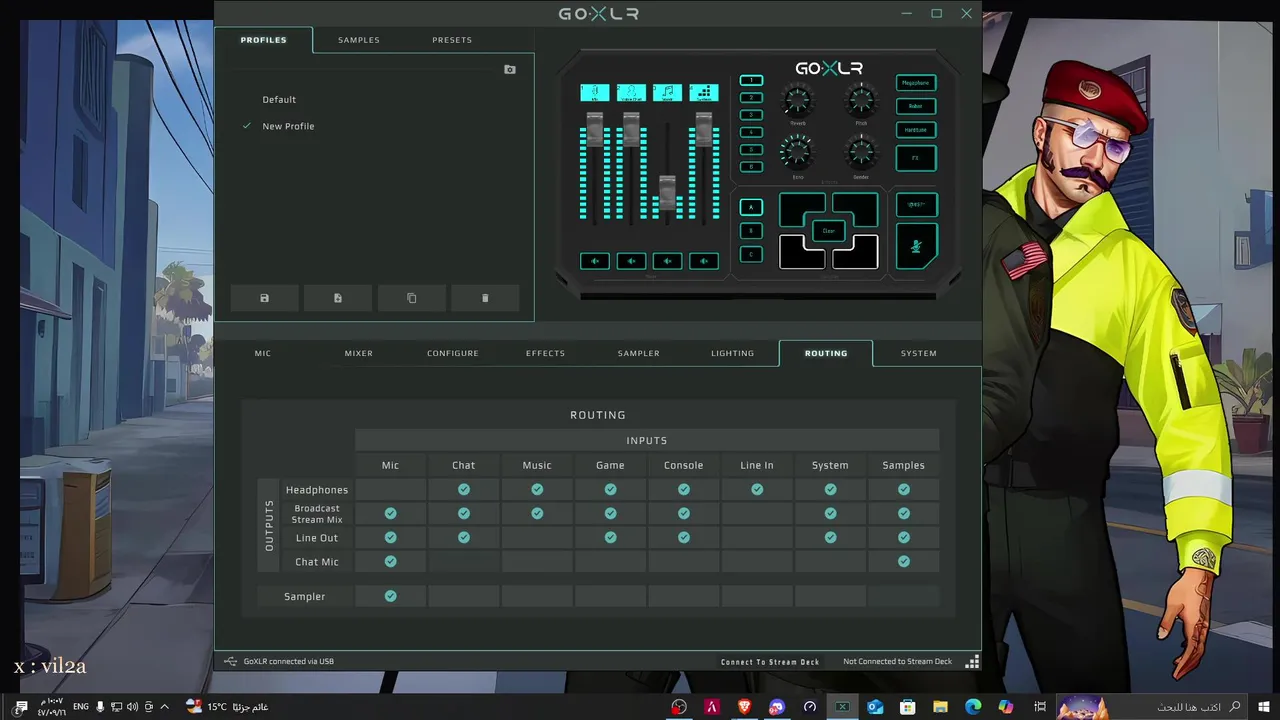Screen dimensions: 1280x720
Task: Open File Explorer from the taskbar
Action: pyautogui.click(x=940, y=707)
